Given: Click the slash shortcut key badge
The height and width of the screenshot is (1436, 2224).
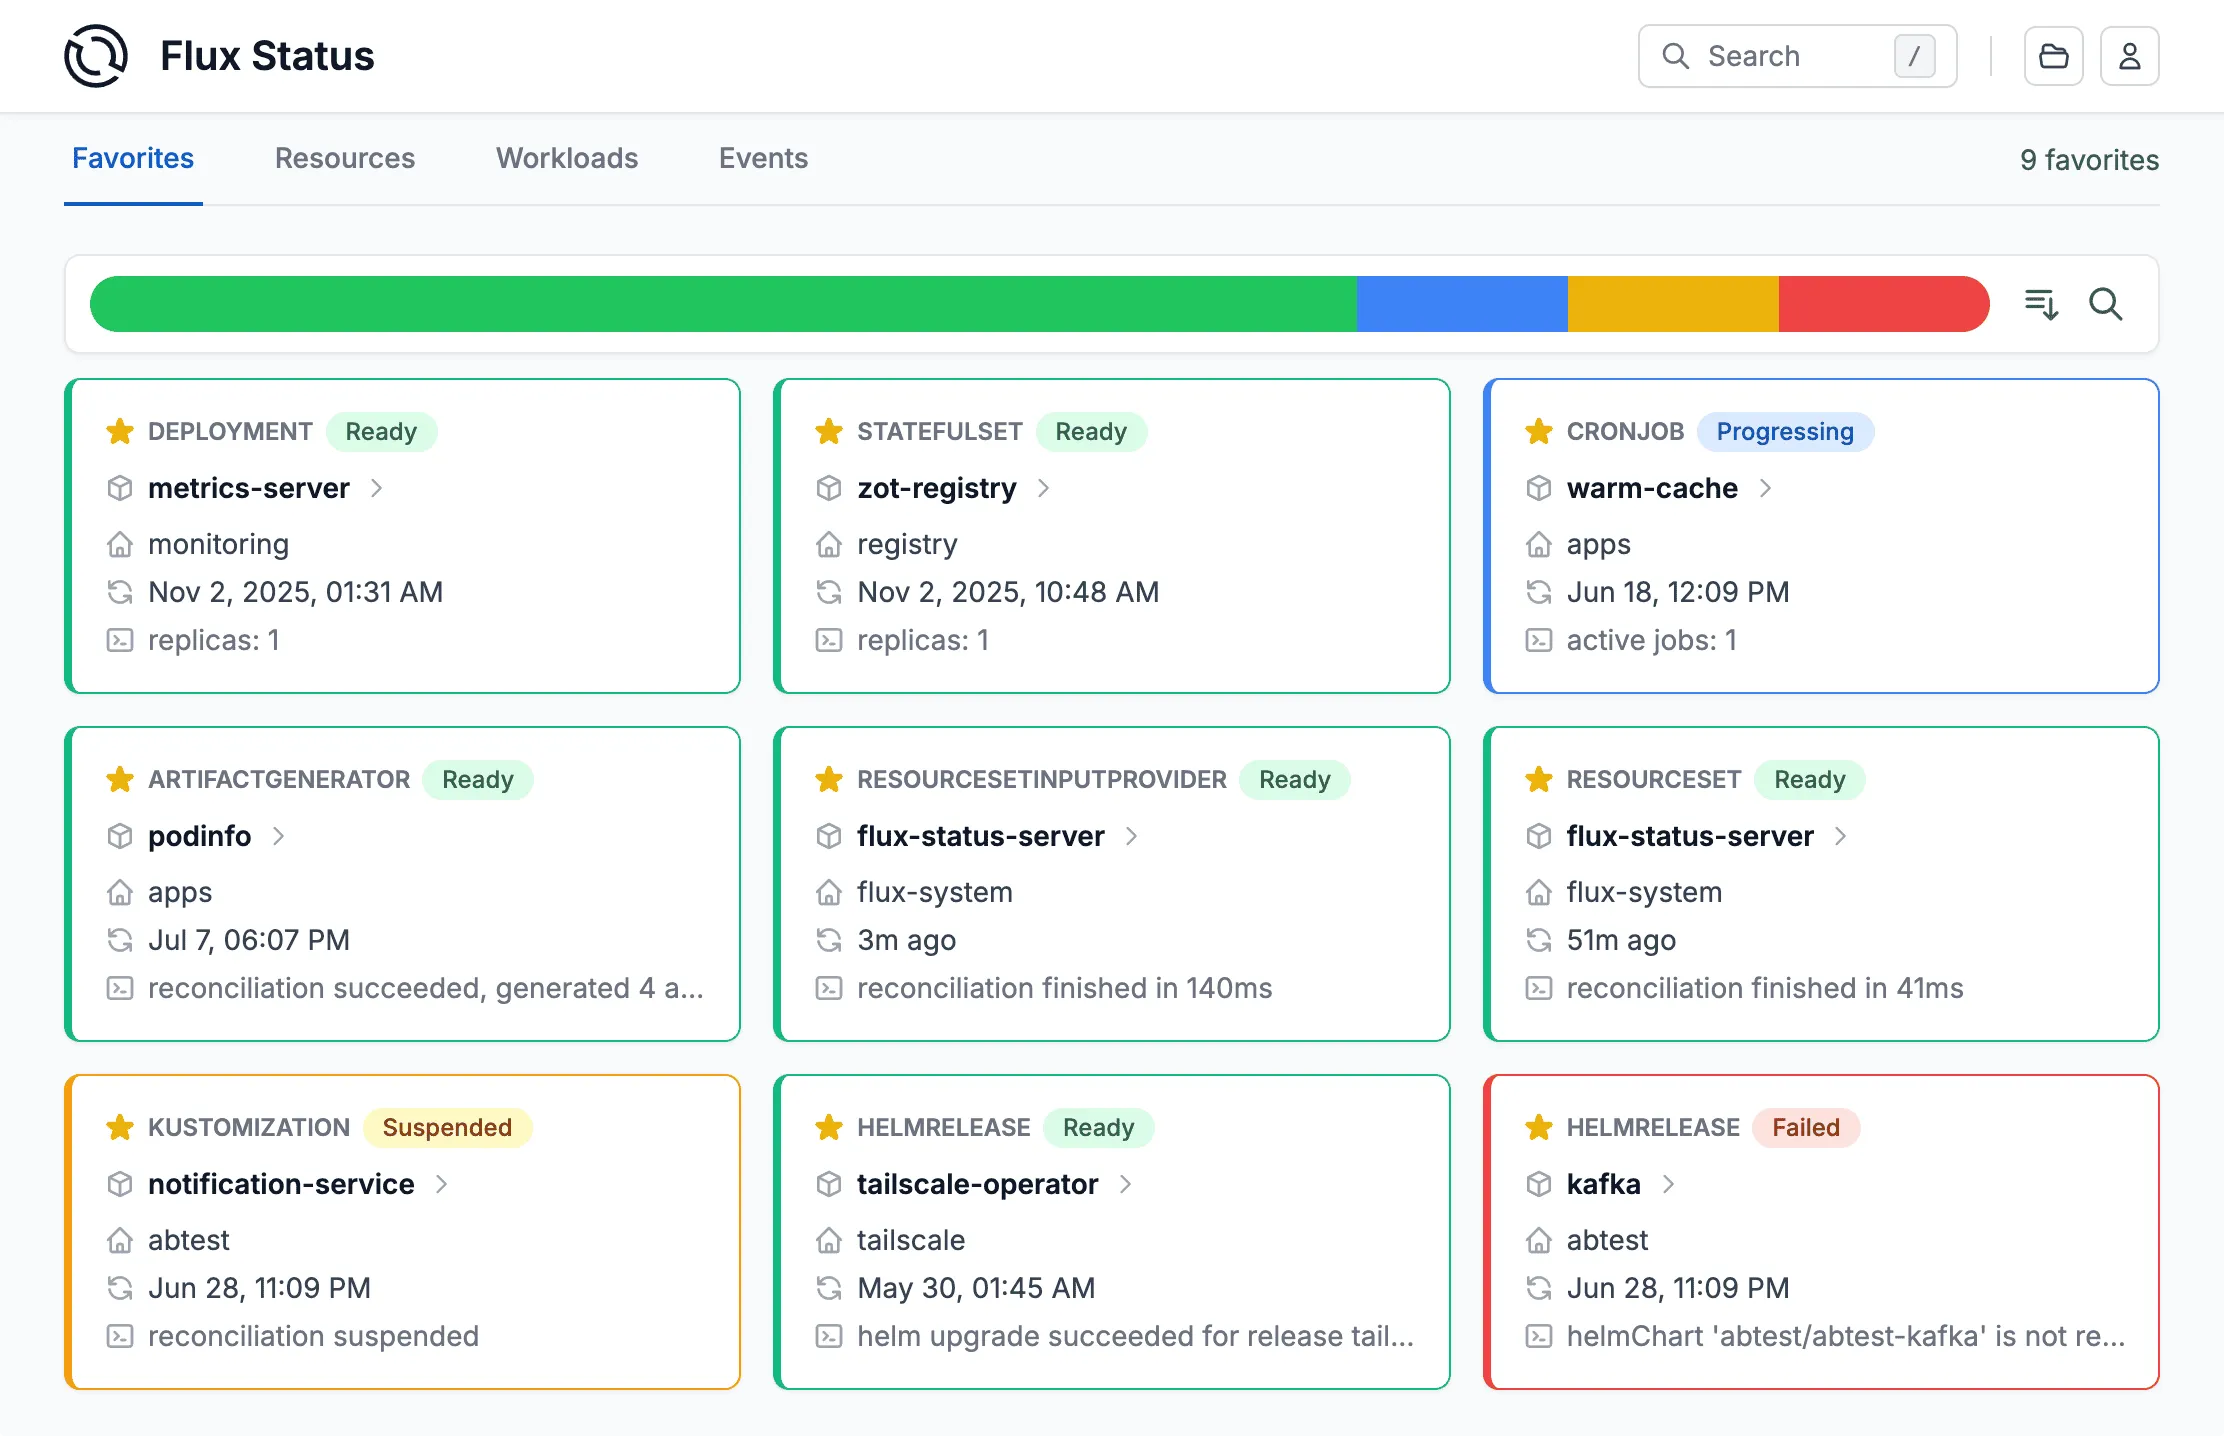Looking at the screenshot, I should [x=1914, y=56].
